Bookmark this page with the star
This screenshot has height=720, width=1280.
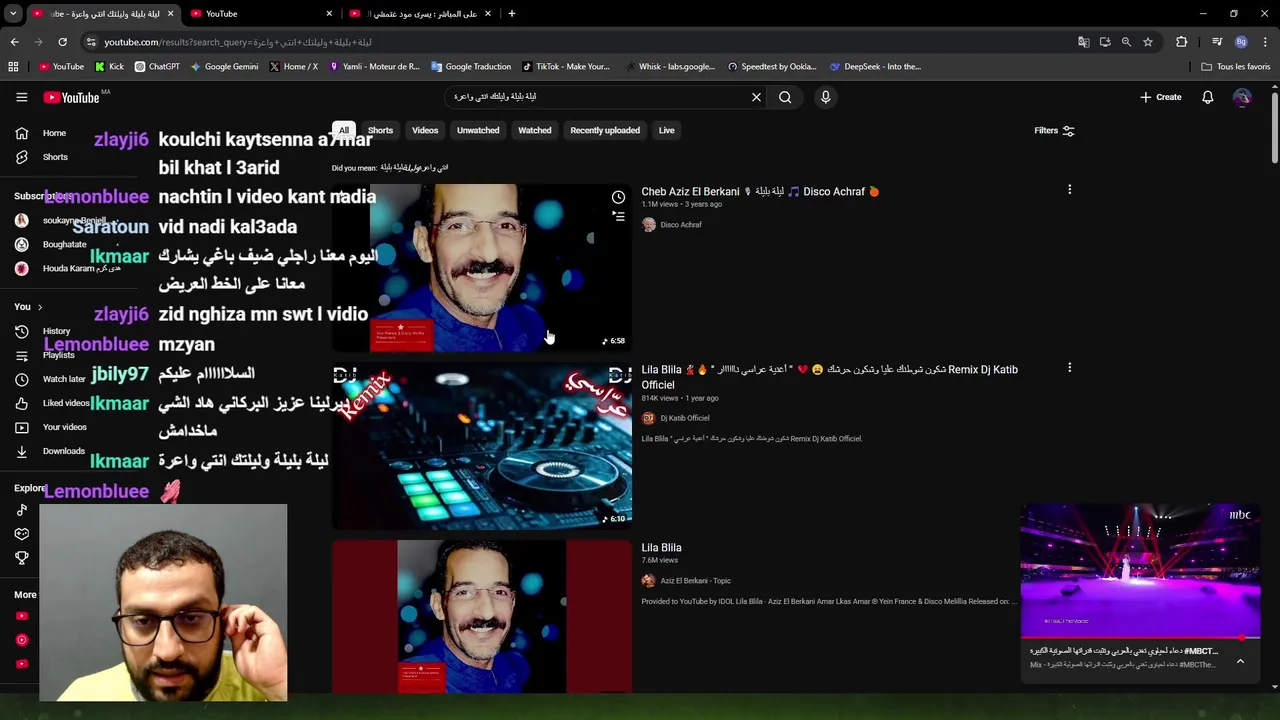(1148, 42)
